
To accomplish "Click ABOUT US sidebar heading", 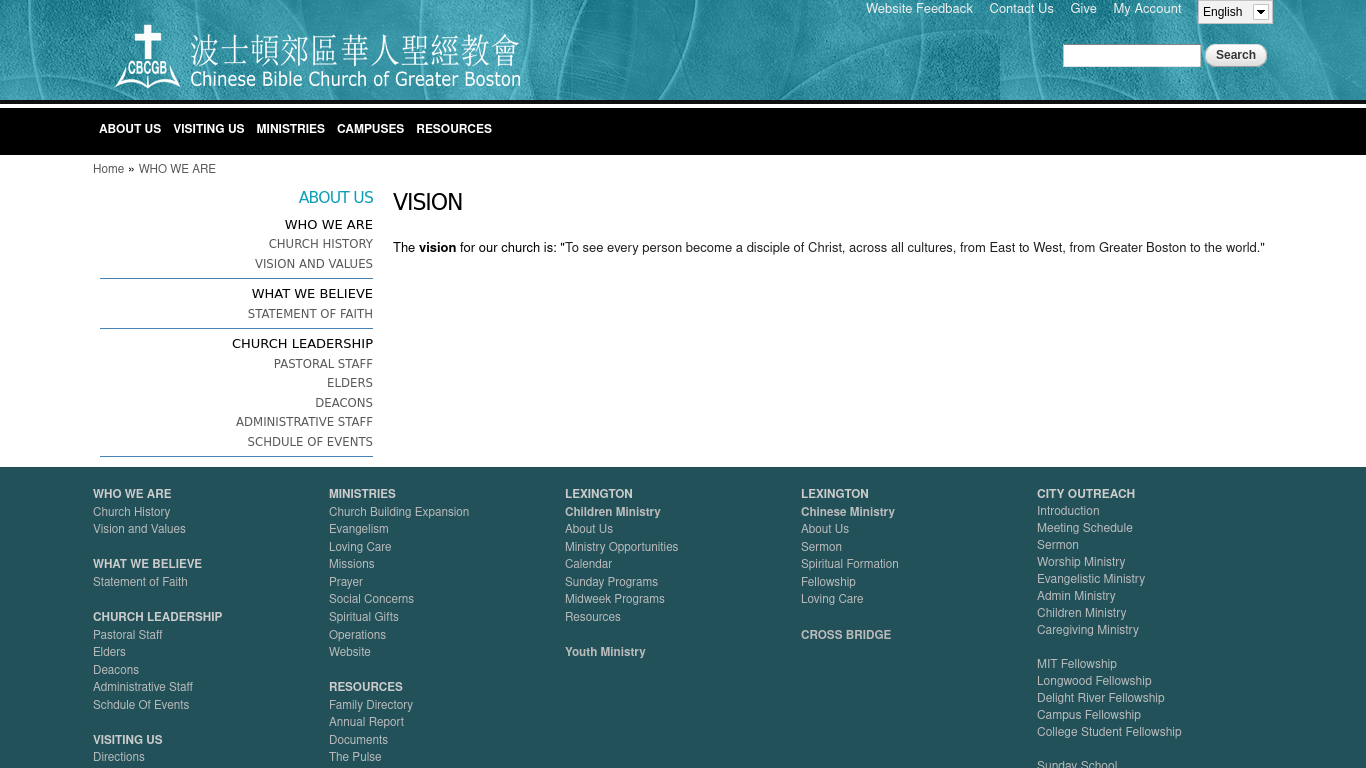I will click(x=336, y=198).
